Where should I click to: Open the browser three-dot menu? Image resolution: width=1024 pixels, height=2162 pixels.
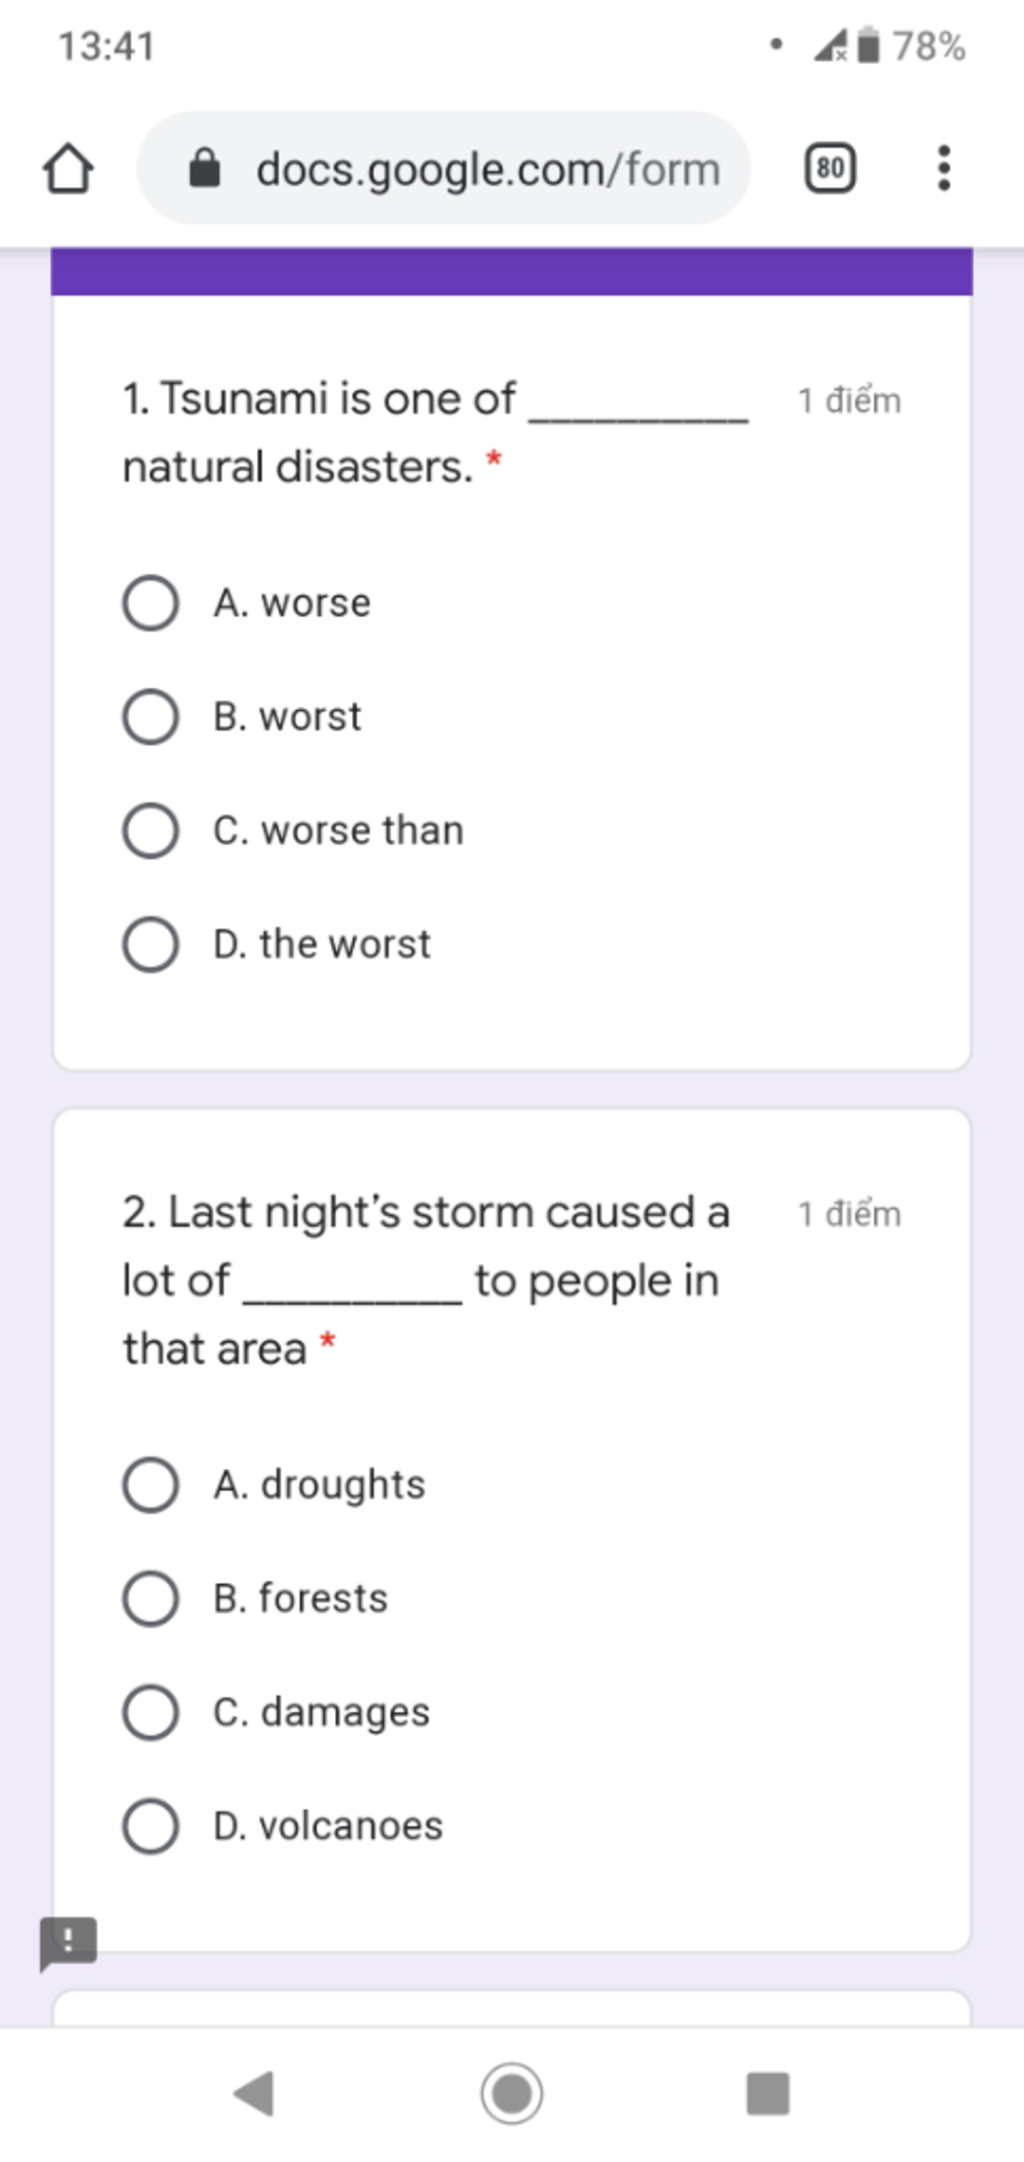coord(943,168)
